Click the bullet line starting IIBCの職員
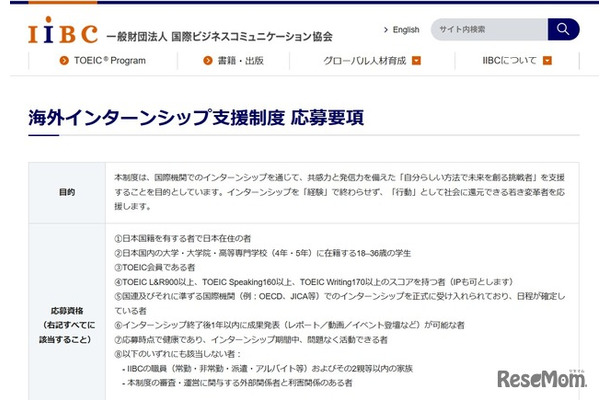The width and height of the screenshot is (610, 400). (x=267, y=368)
